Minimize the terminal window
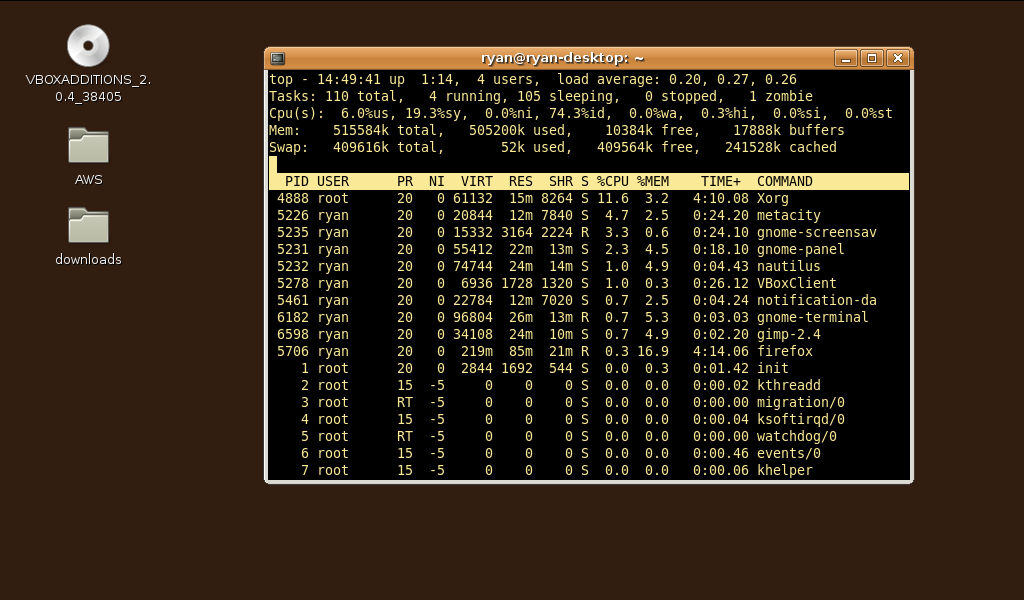This screenshot has height=600, width=1024. 846,59
